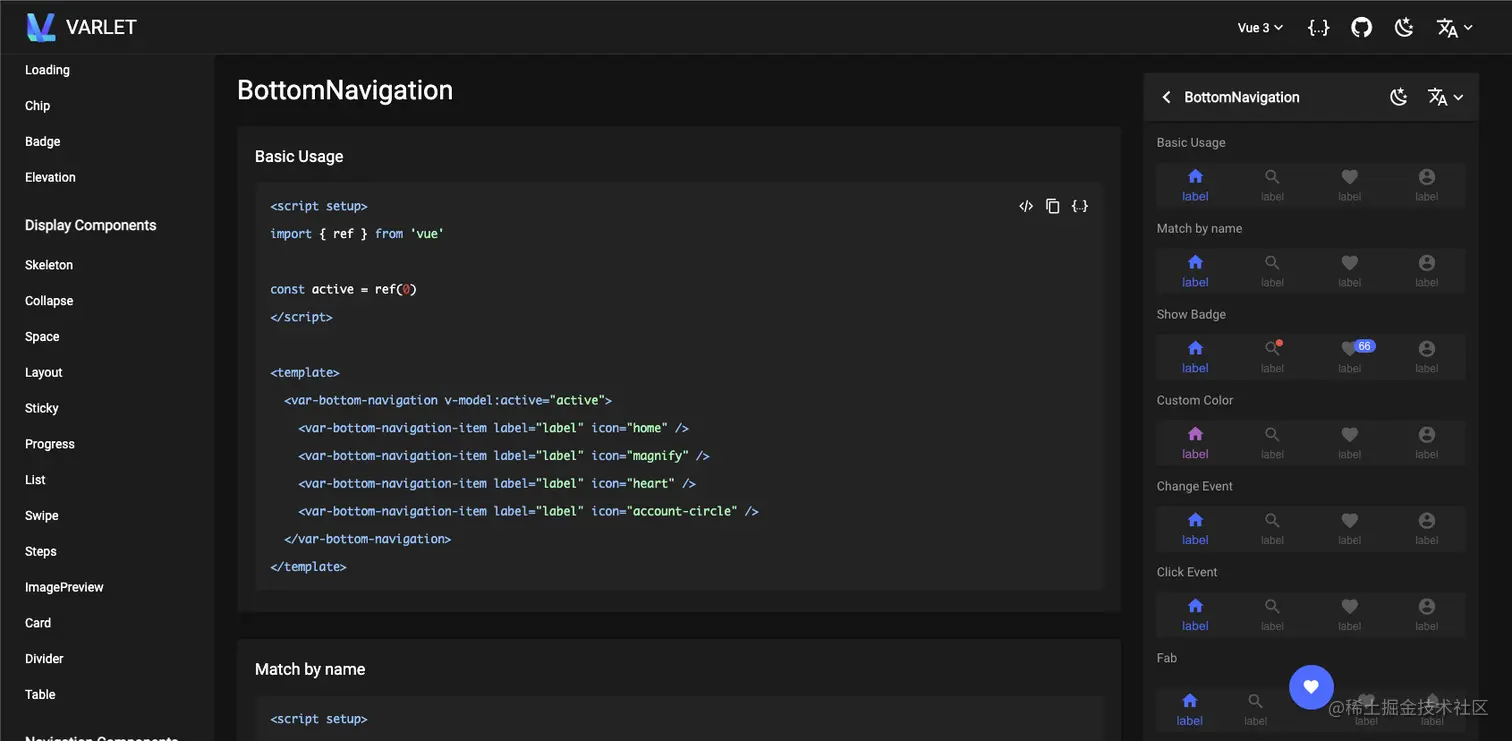
Task: Click the back arrow in mobile preview
Action: [1166, 97]
